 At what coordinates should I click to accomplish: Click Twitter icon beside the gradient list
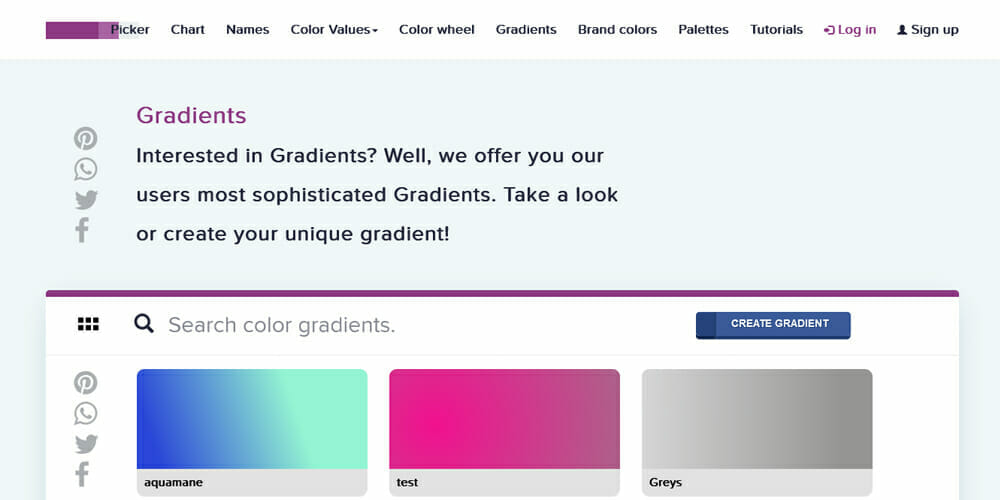click(x=86, y=444)
